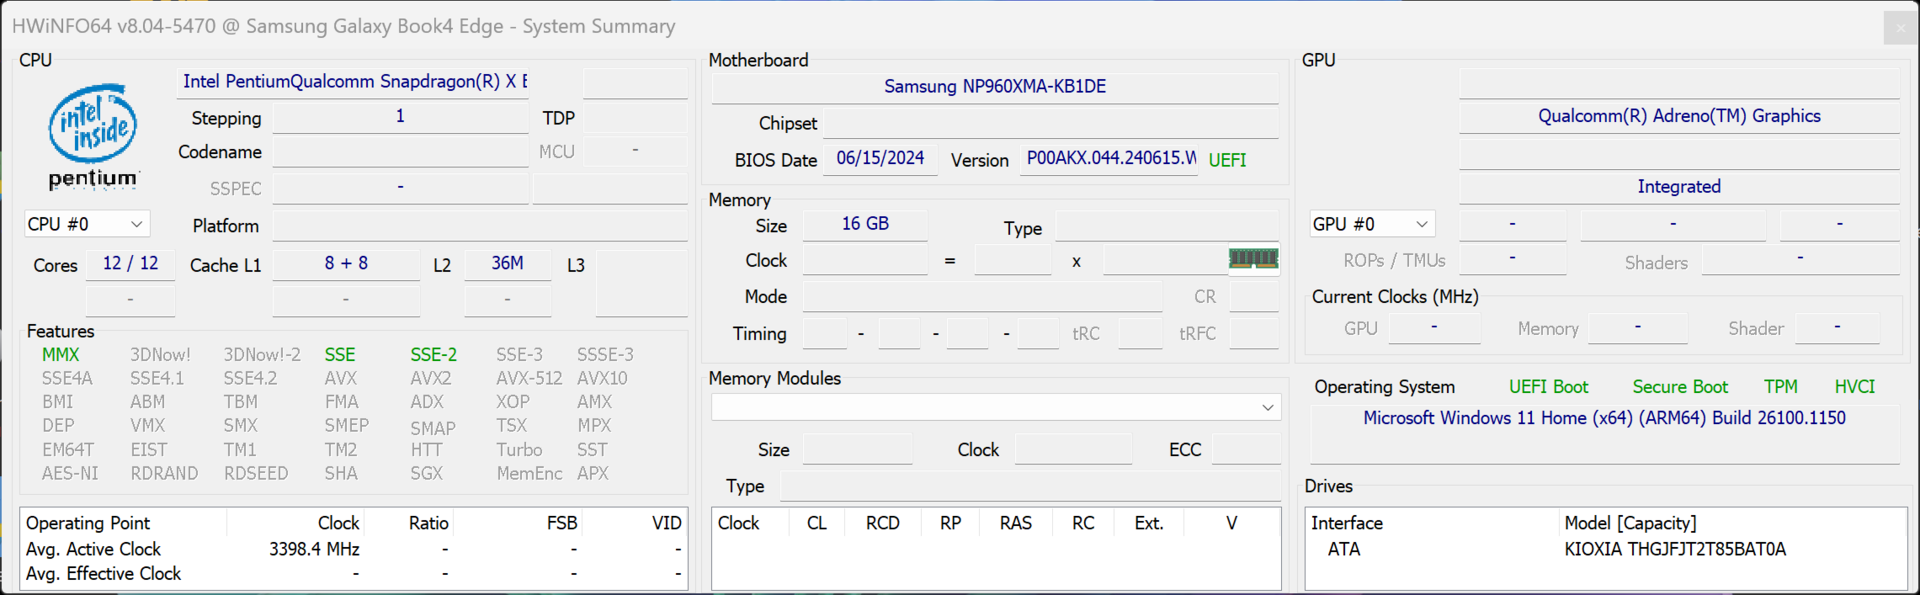Click the Stepping value 1
The width and height of the screenshot is (1920, 595).
[400, 117]
